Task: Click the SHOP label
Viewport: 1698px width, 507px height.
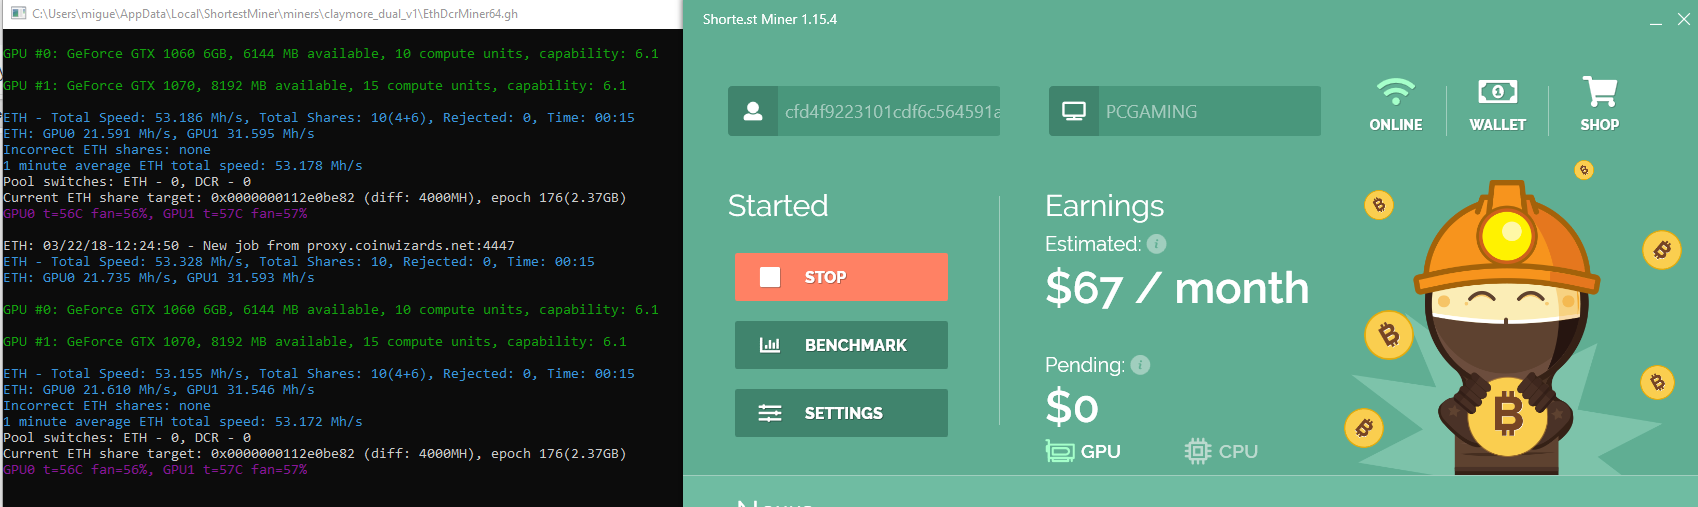Action: click(x=1599, y=125)
